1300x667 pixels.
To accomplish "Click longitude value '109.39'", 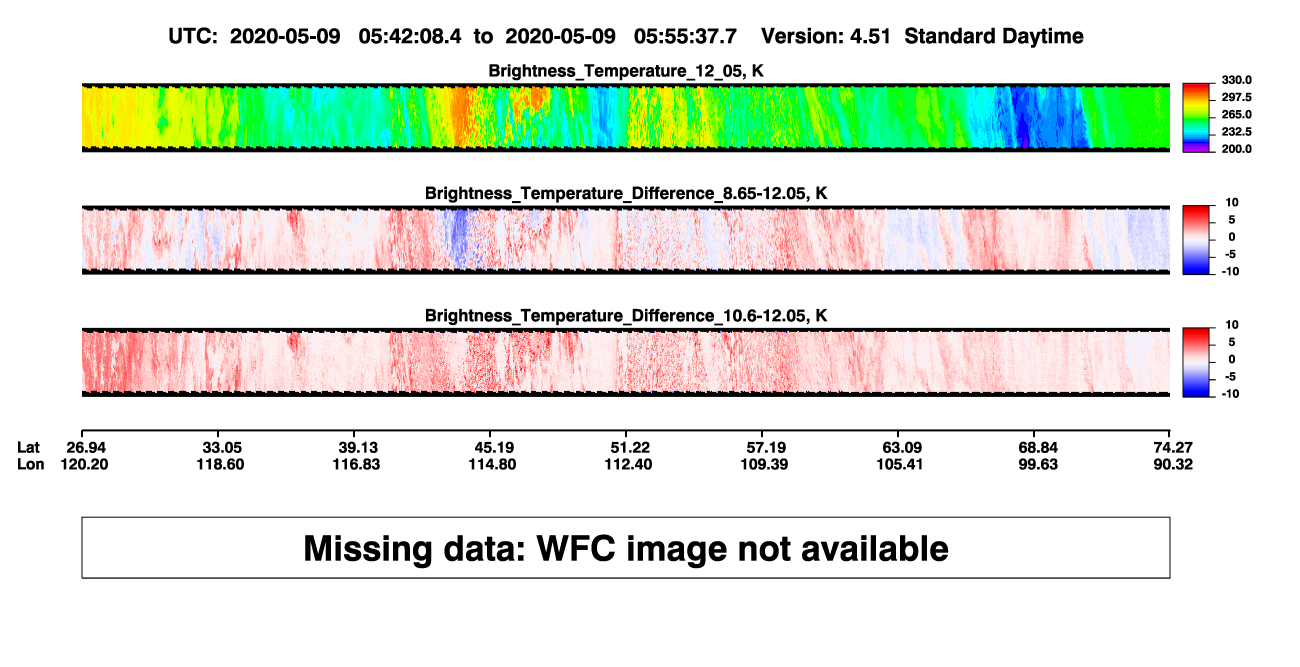I will 765,464.
